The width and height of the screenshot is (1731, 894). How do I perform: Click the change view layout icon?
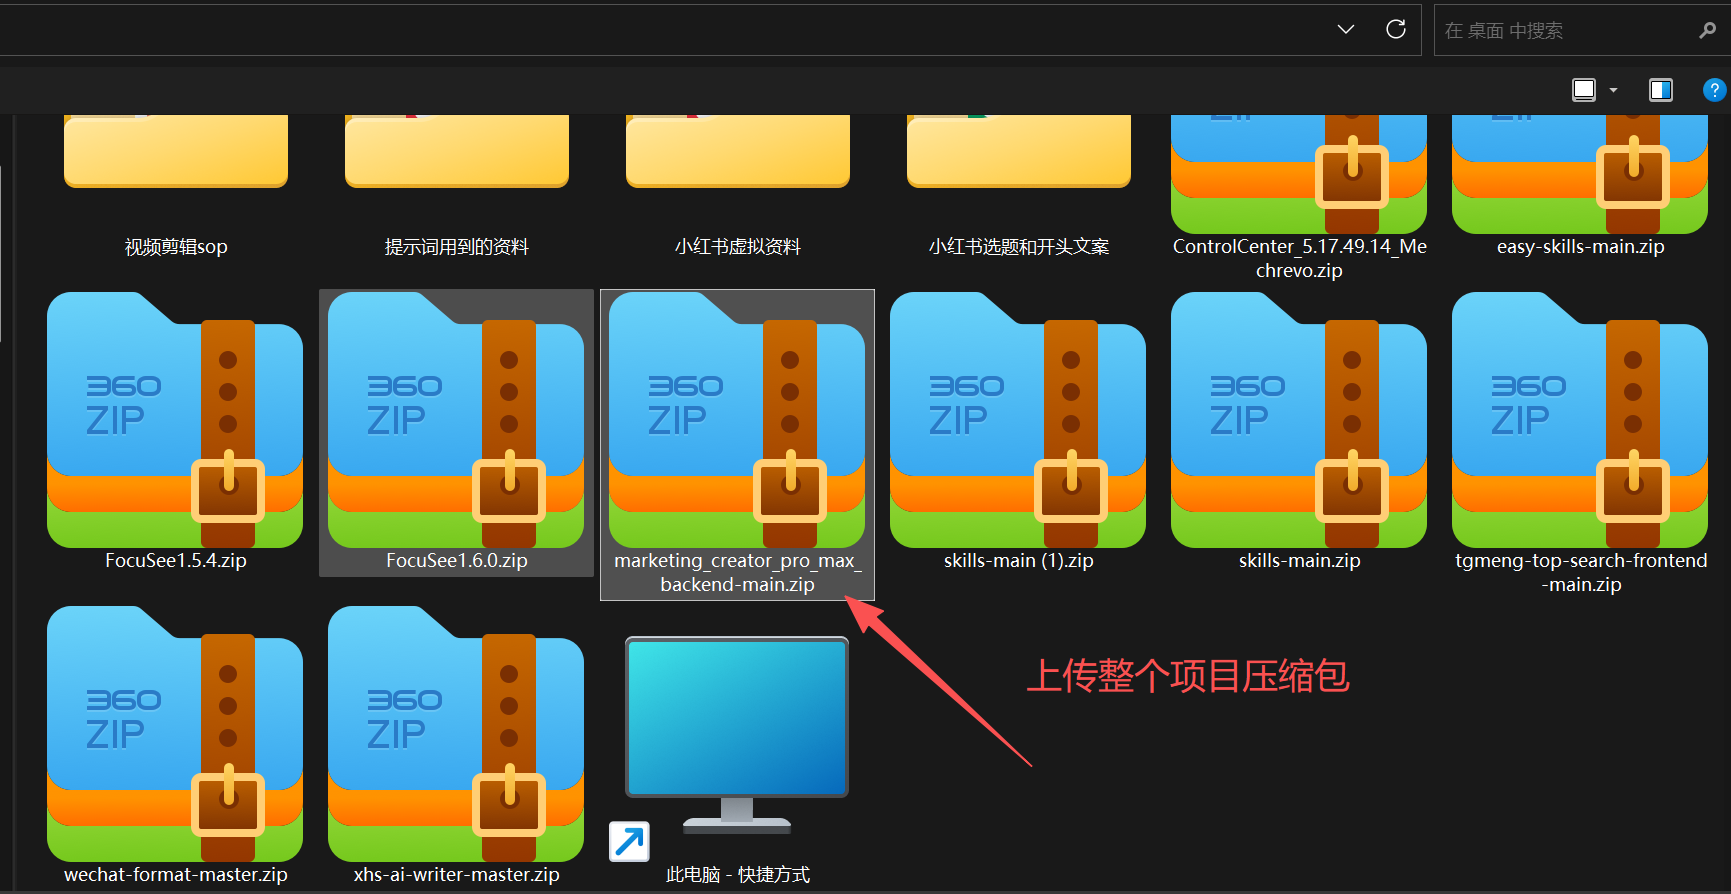pyautogui.click(x=1584, y=90)
